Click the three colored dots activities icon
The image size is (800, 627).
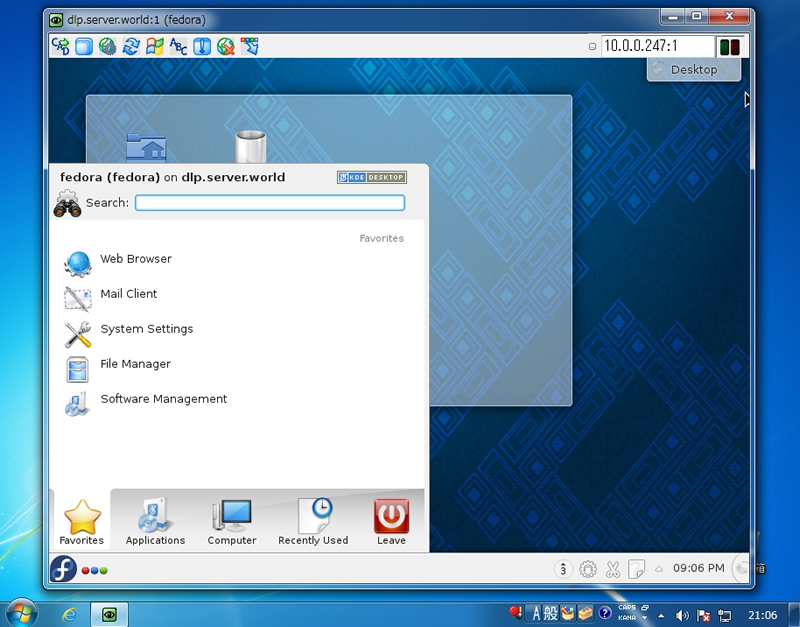(x=94, y=570)
